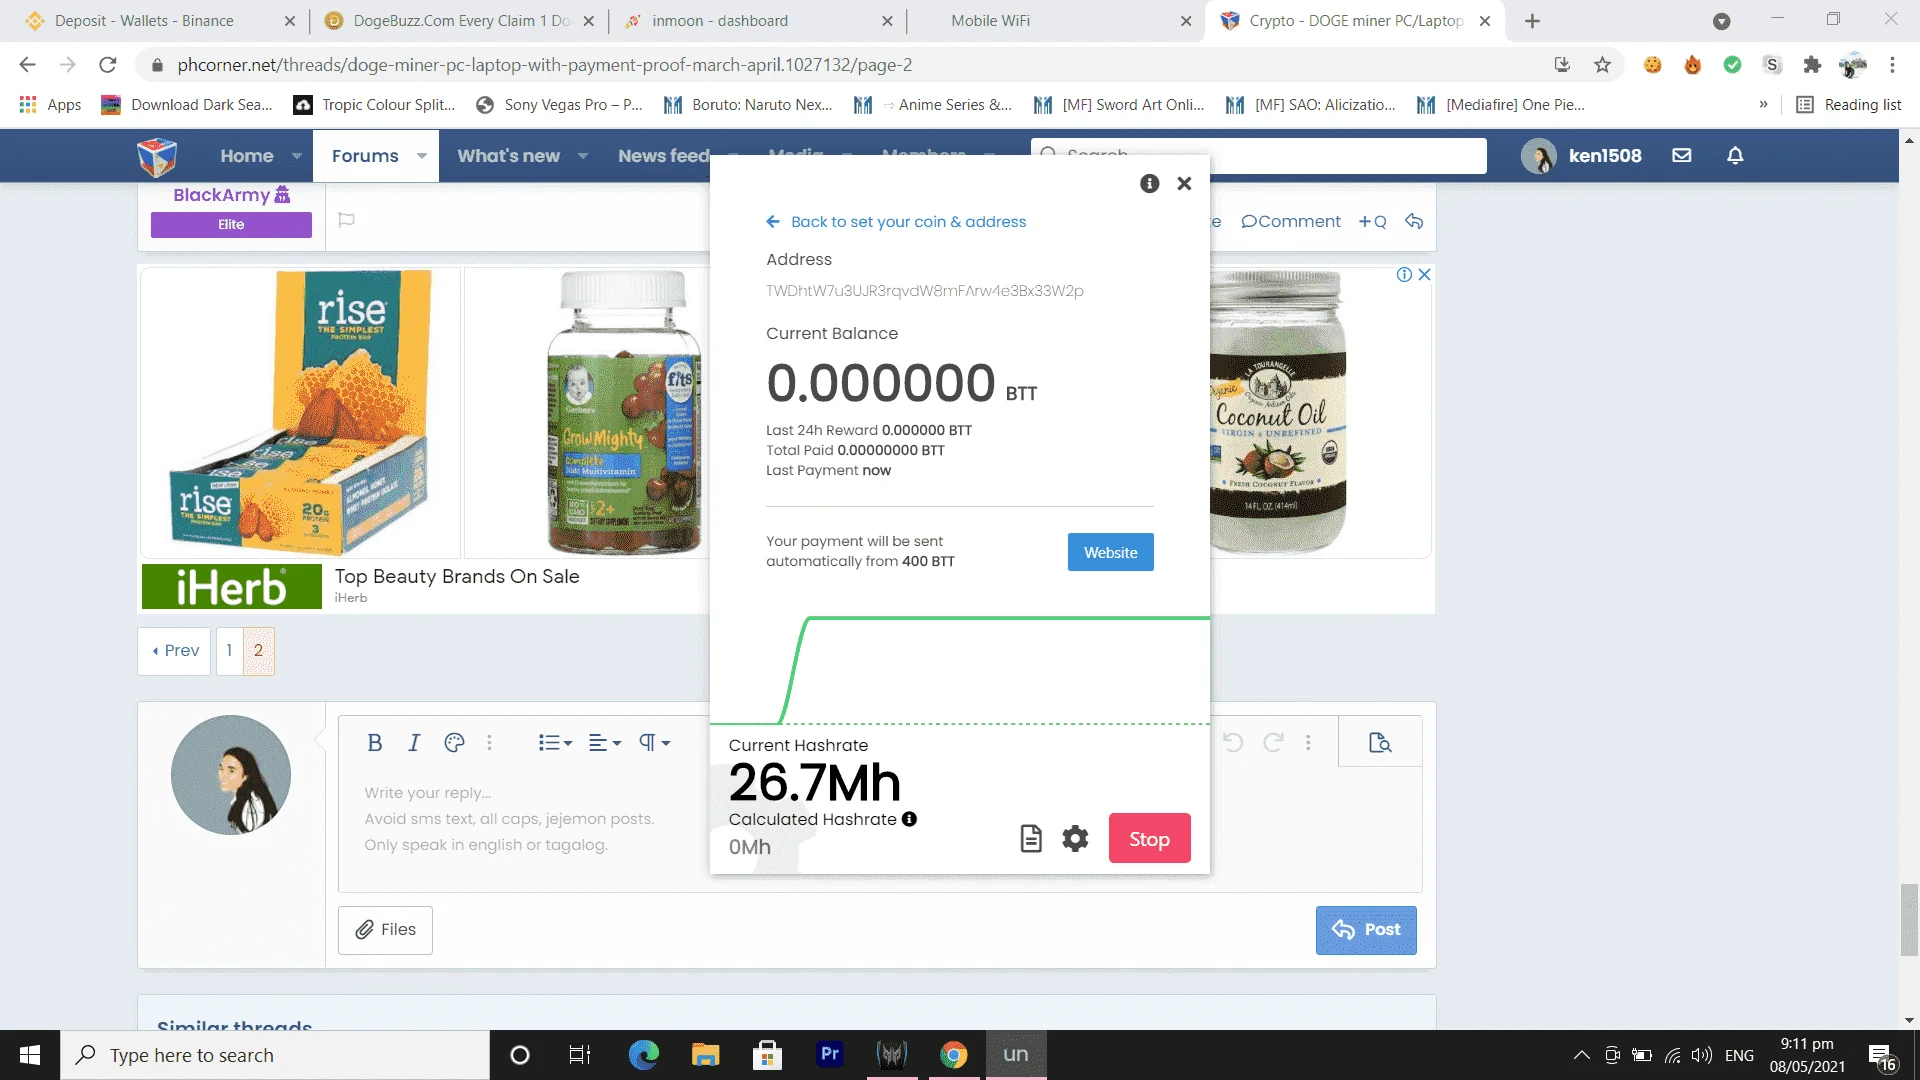The image size is (1920, 1080).
Task: Show Calculated Hashrate info tooltip
Action: tap(909, 819)
